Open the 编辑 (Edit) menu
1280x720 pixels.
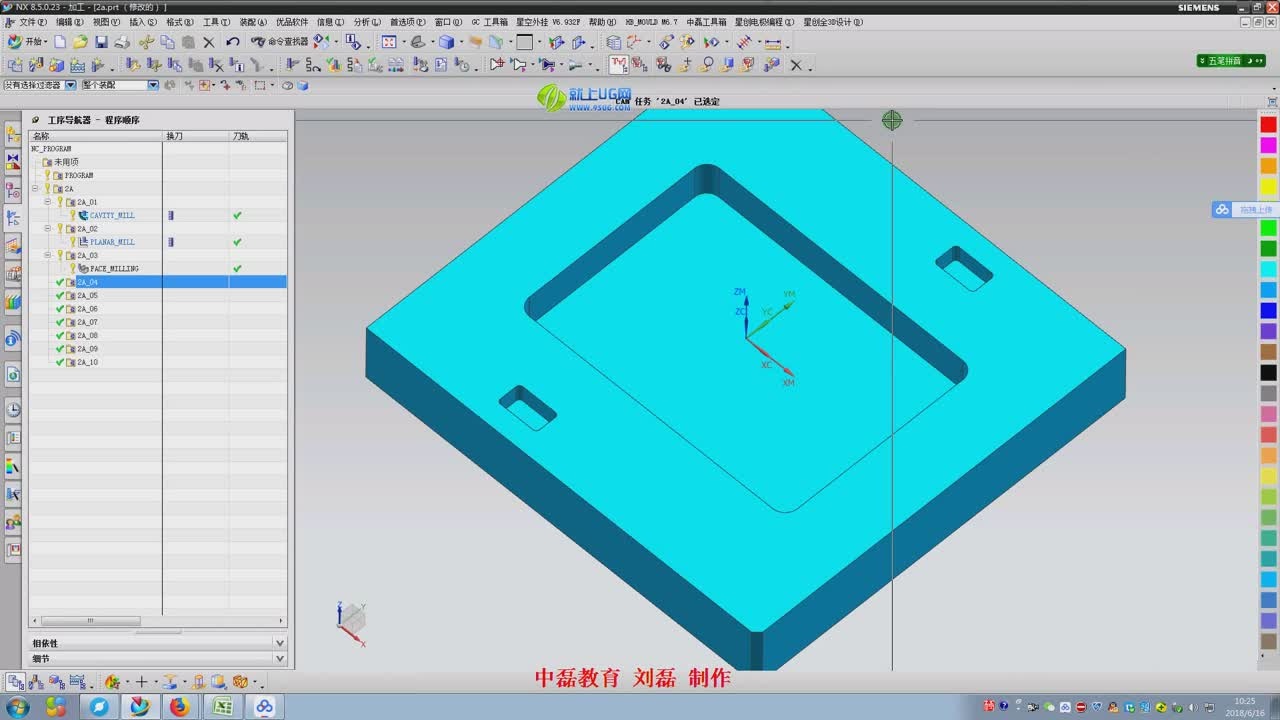(70, 21)
